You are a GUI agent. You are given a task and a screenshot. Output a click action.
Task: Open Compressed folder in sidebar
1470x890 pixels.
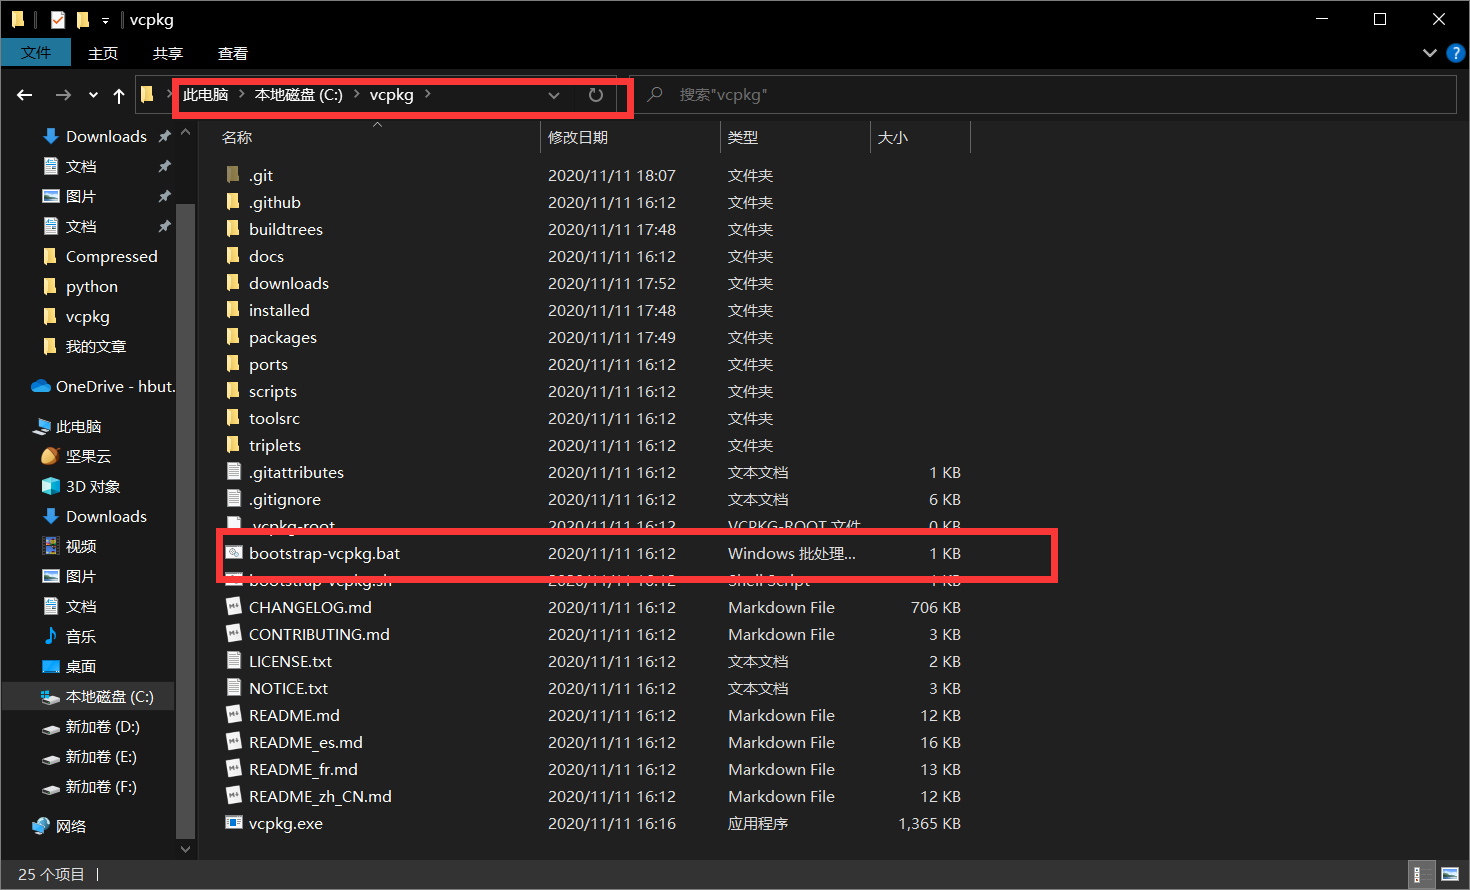click(111, 256)
